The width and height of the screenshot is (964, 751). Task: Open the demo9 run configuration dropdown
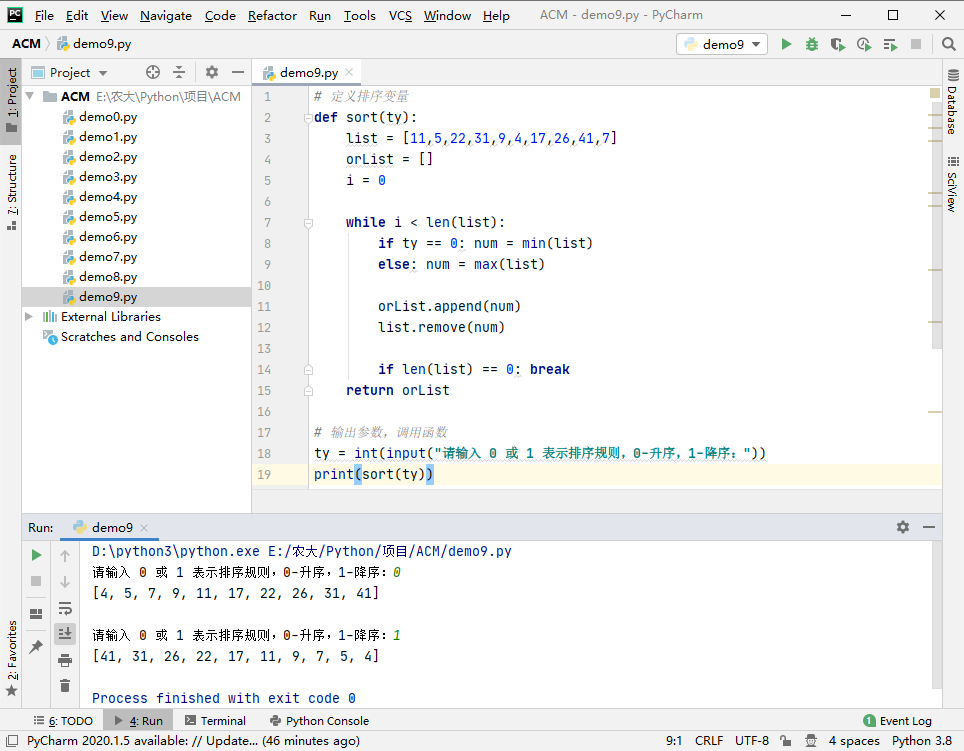(722, 44)
